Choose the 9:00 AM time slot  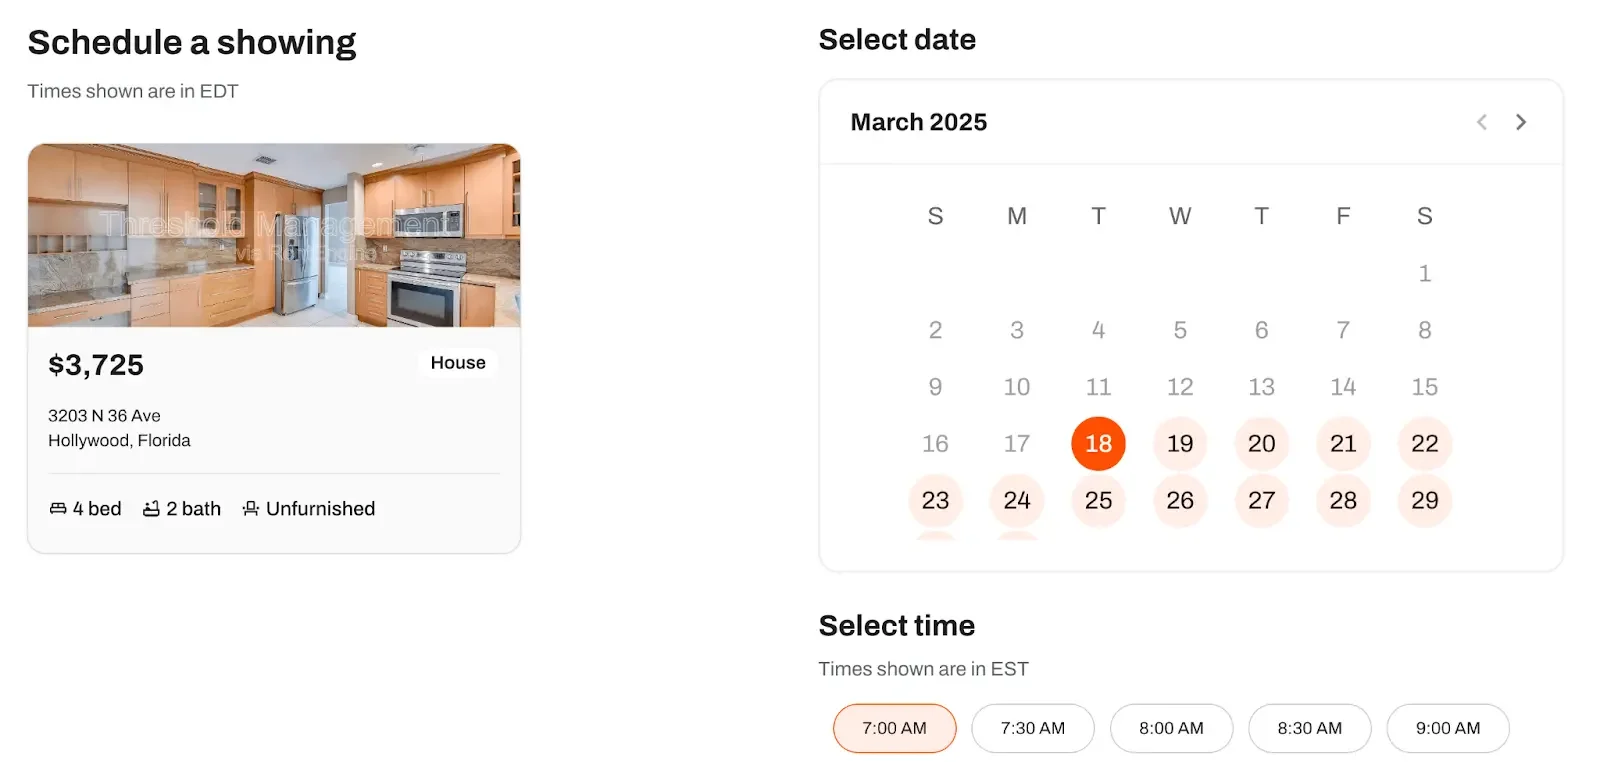click(1447, 728)
